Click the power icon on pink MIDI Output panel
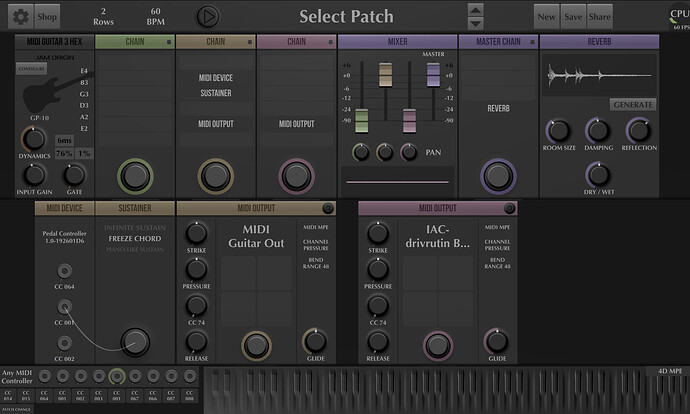The height and width of the screenshot is (414, 690). 509,208
